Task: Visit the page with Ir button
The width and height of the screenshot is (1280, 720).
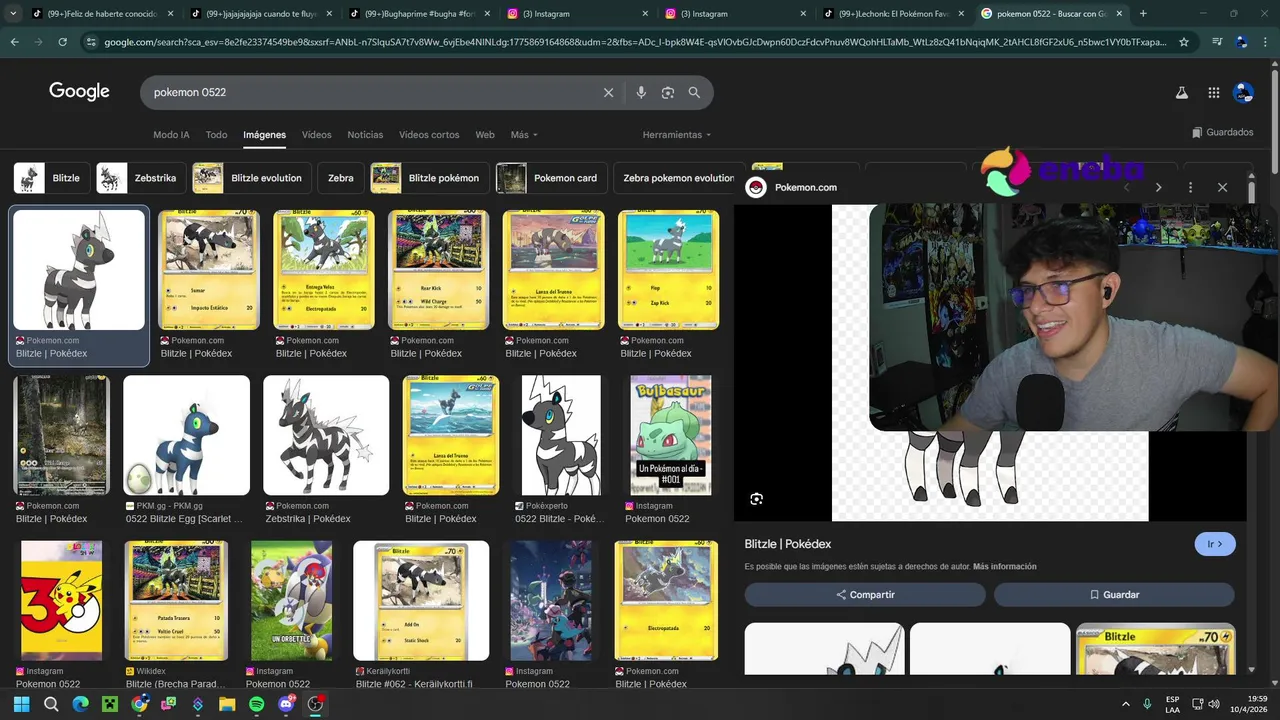Action: [1215, 544]
